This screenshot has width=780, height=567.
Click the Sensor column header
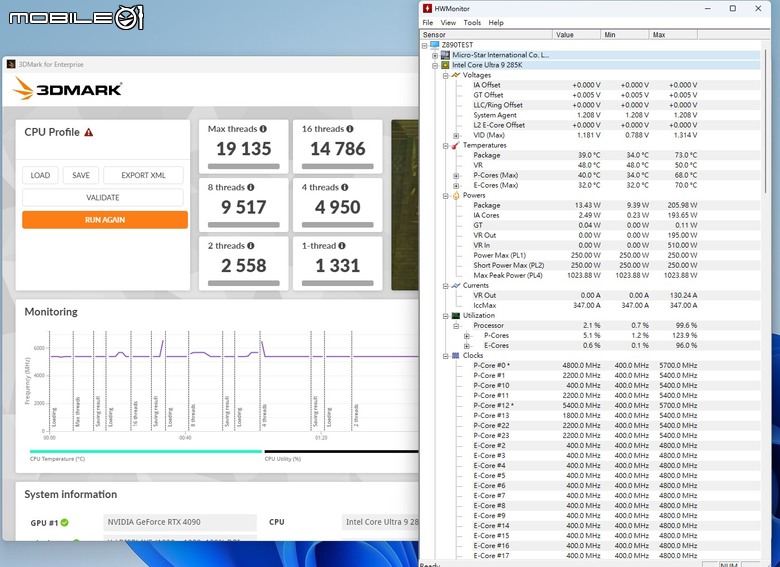[x=487, y=34]
